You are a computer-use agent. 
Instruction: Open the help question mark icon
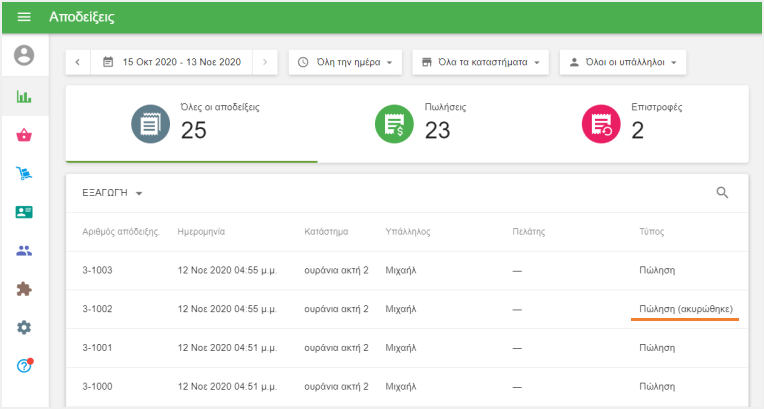tap(24, 366)
